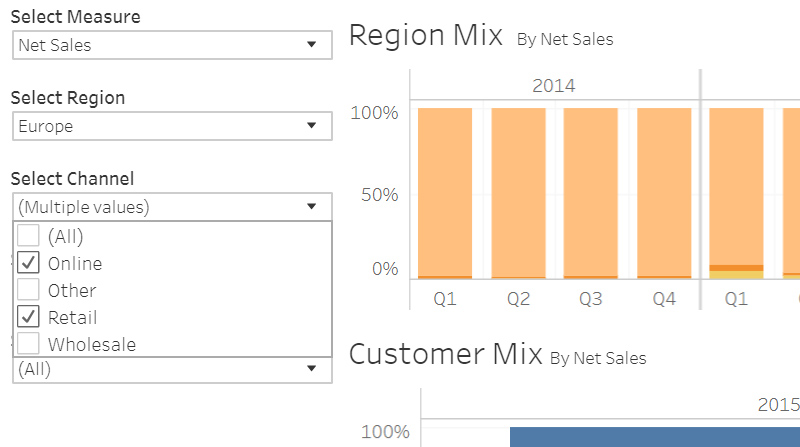800x447 pixels.
Task: Click the Region Mix chart title
Action: click(x=425, y=36)
